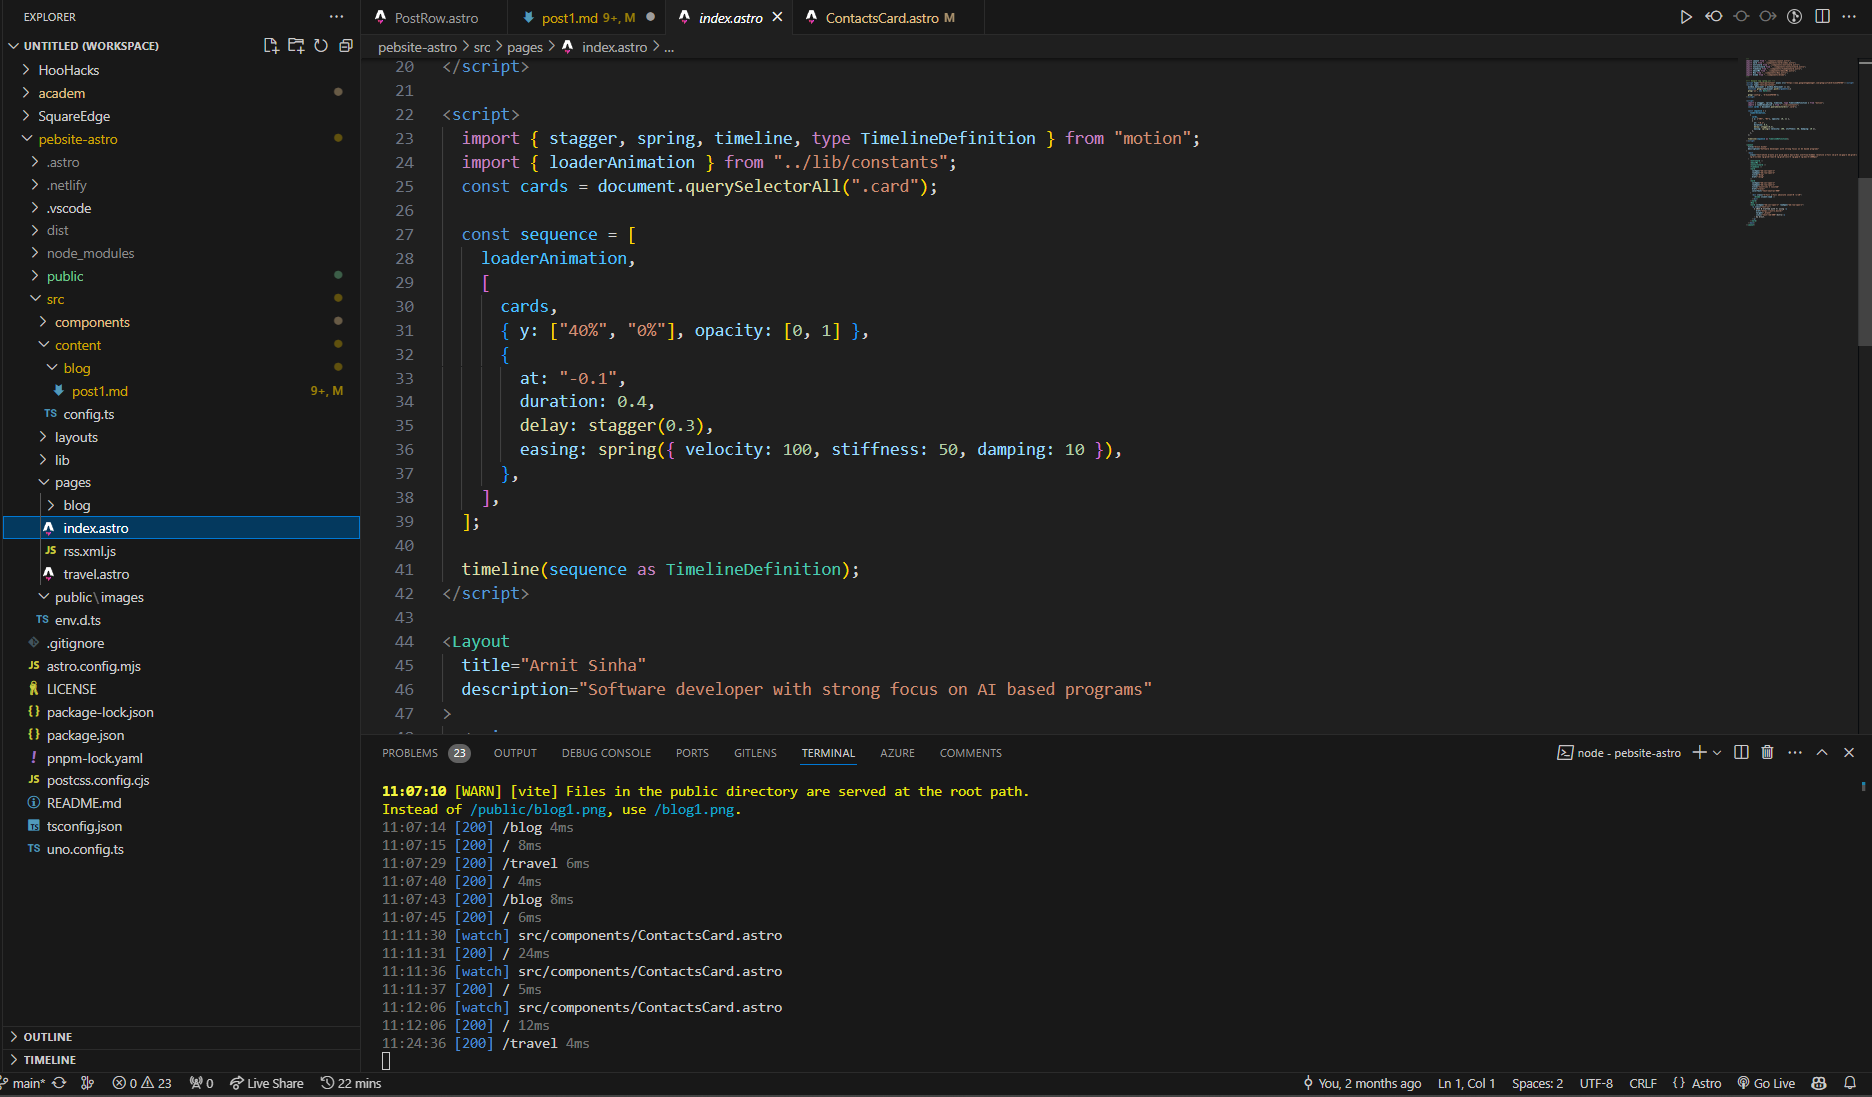
Task: Maximize the panel size with chevron
Action: [x=1822, y=752]
